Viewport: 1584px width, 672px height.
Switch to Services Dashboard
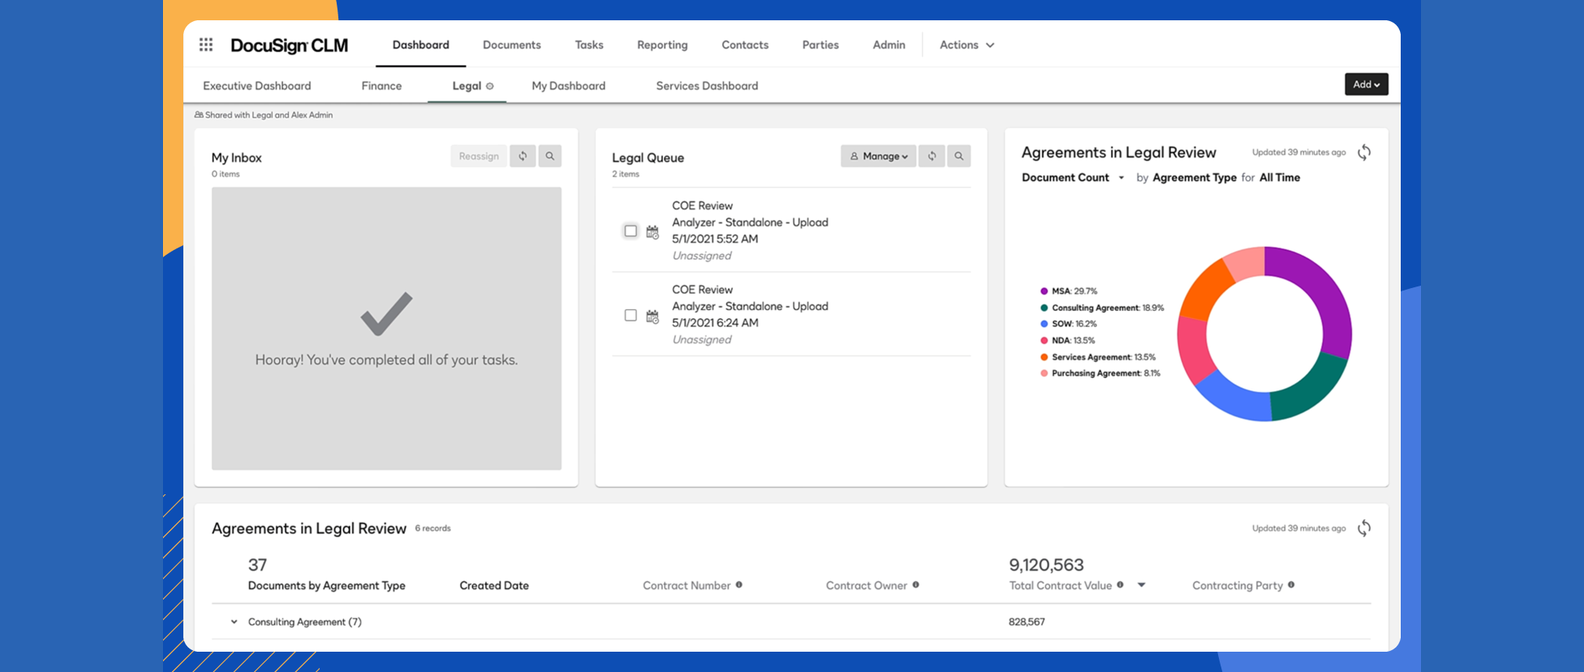click(707, 86)
